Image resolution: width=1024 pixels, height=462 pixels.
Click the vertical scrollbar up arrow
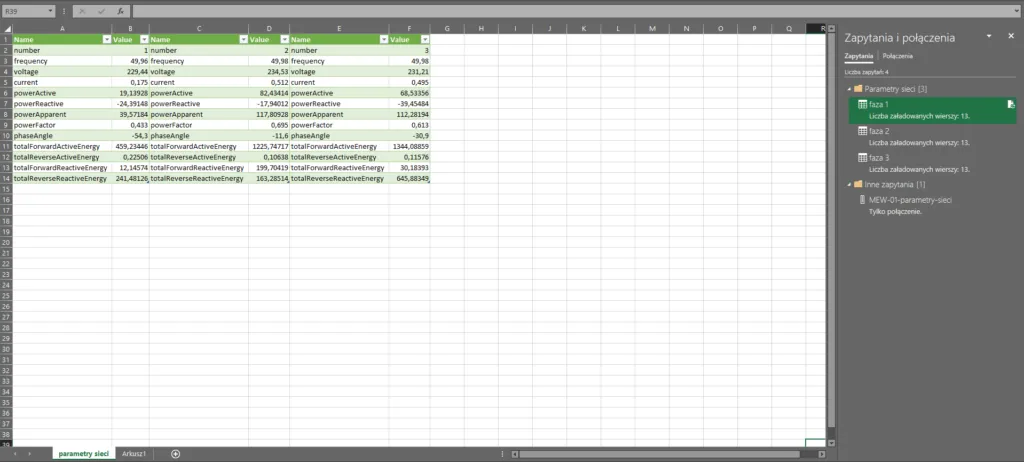point(831,28)
